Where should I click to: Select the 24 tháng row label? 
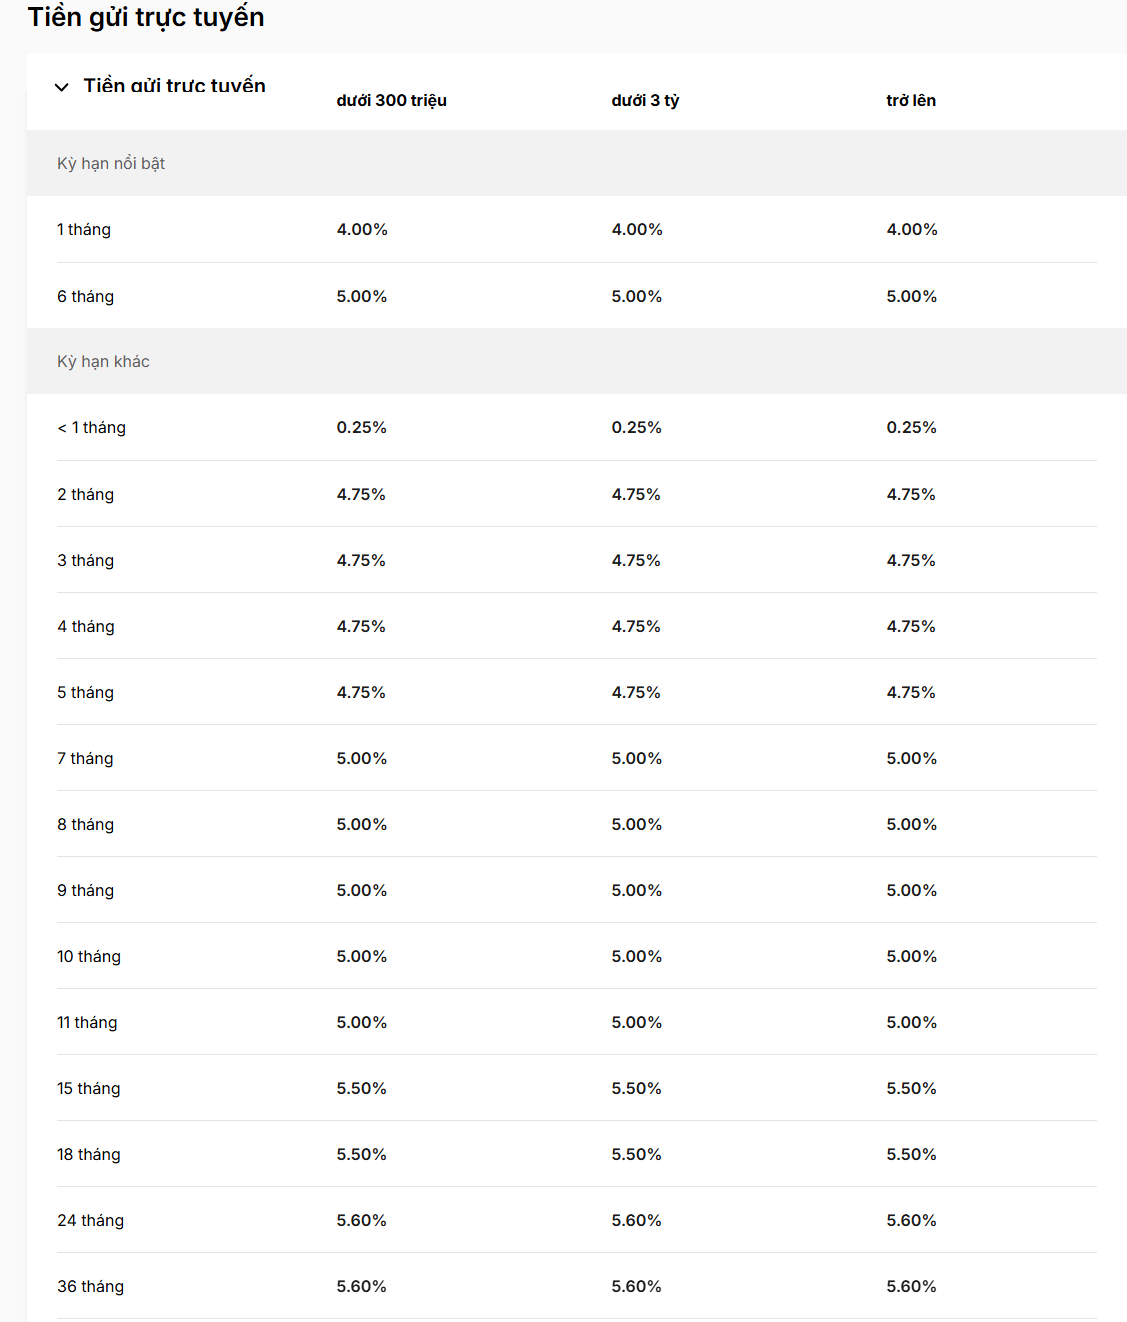coord(90,1220)
